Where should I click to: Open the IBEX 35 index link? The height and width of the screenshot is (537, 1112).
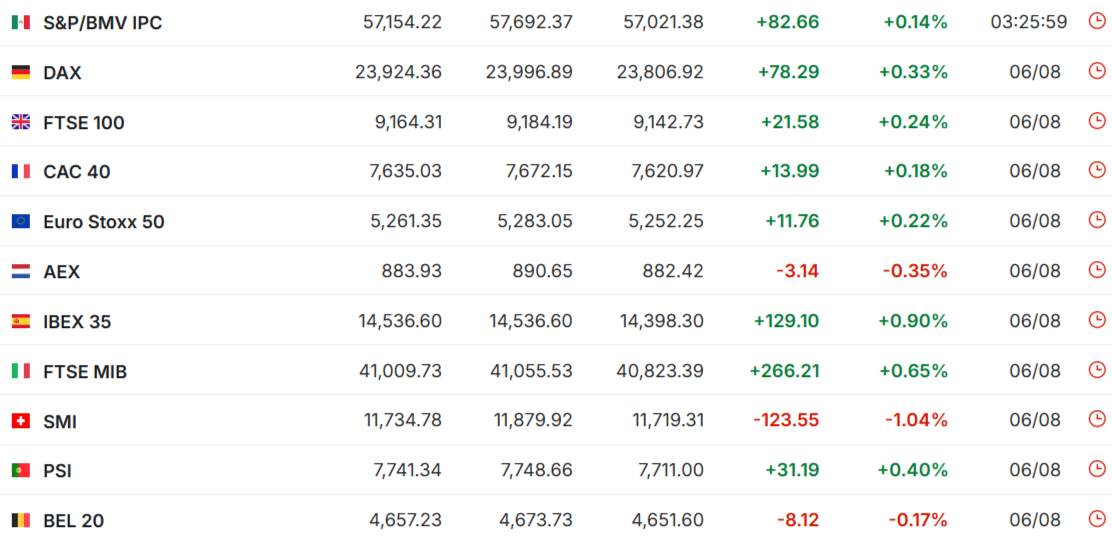pyautogui.click(x=77, y=322)
